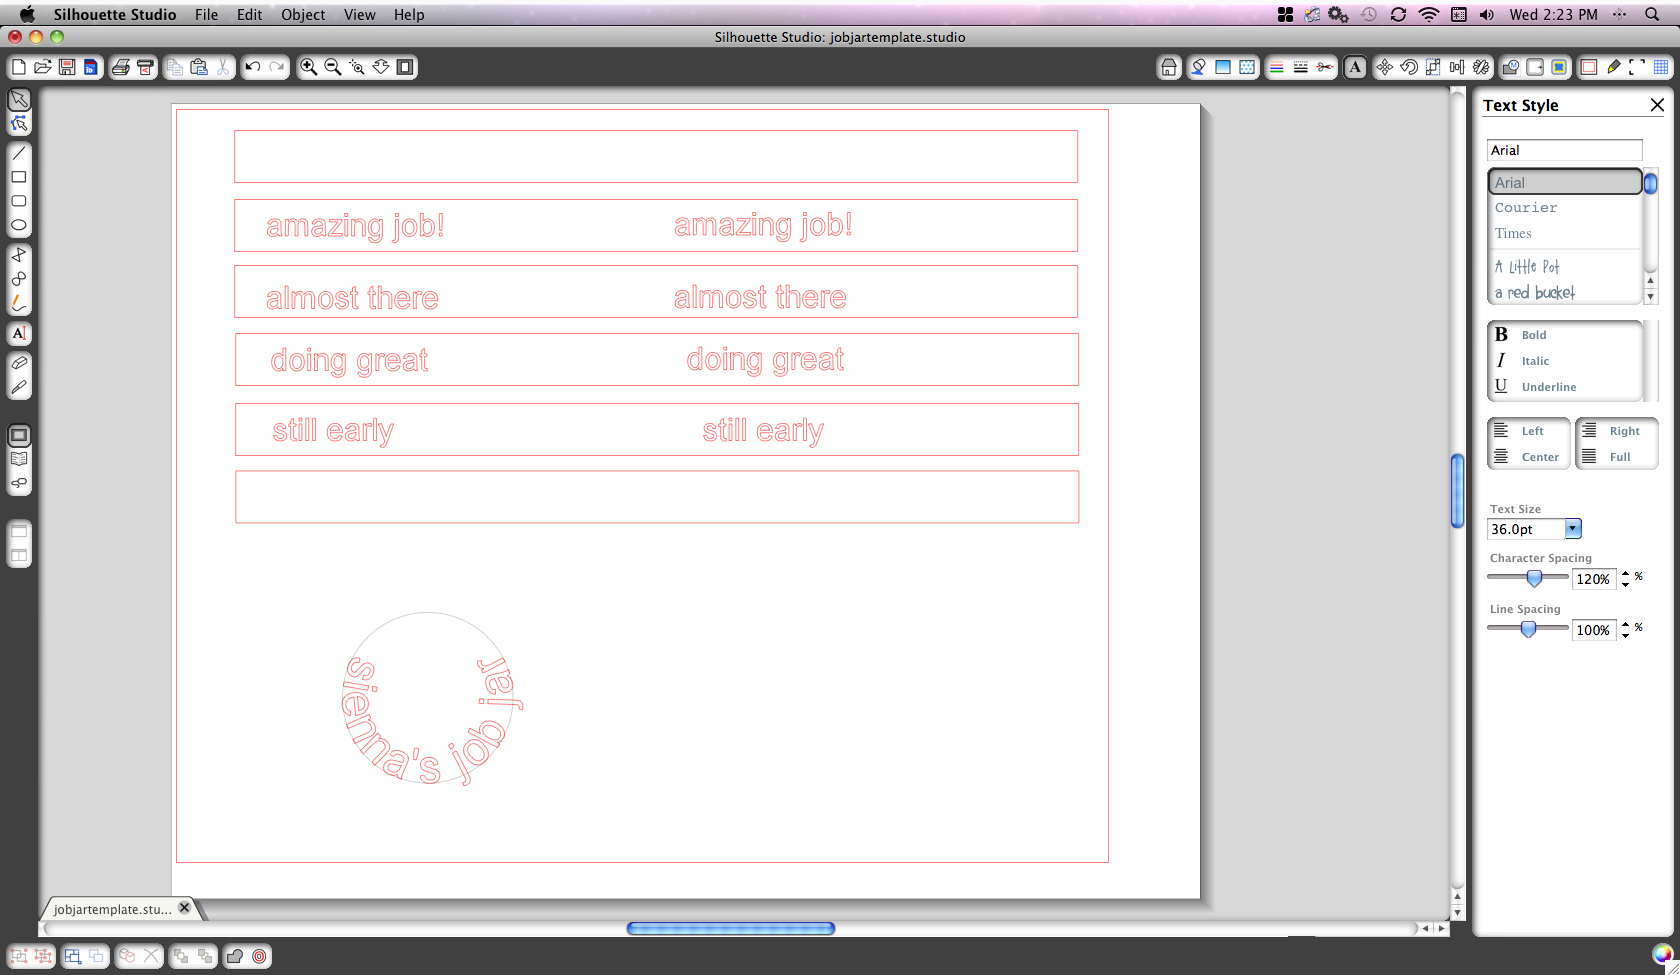Select the Polygon drawing tool
This screenshot has width=1680, height=975.
19,255
